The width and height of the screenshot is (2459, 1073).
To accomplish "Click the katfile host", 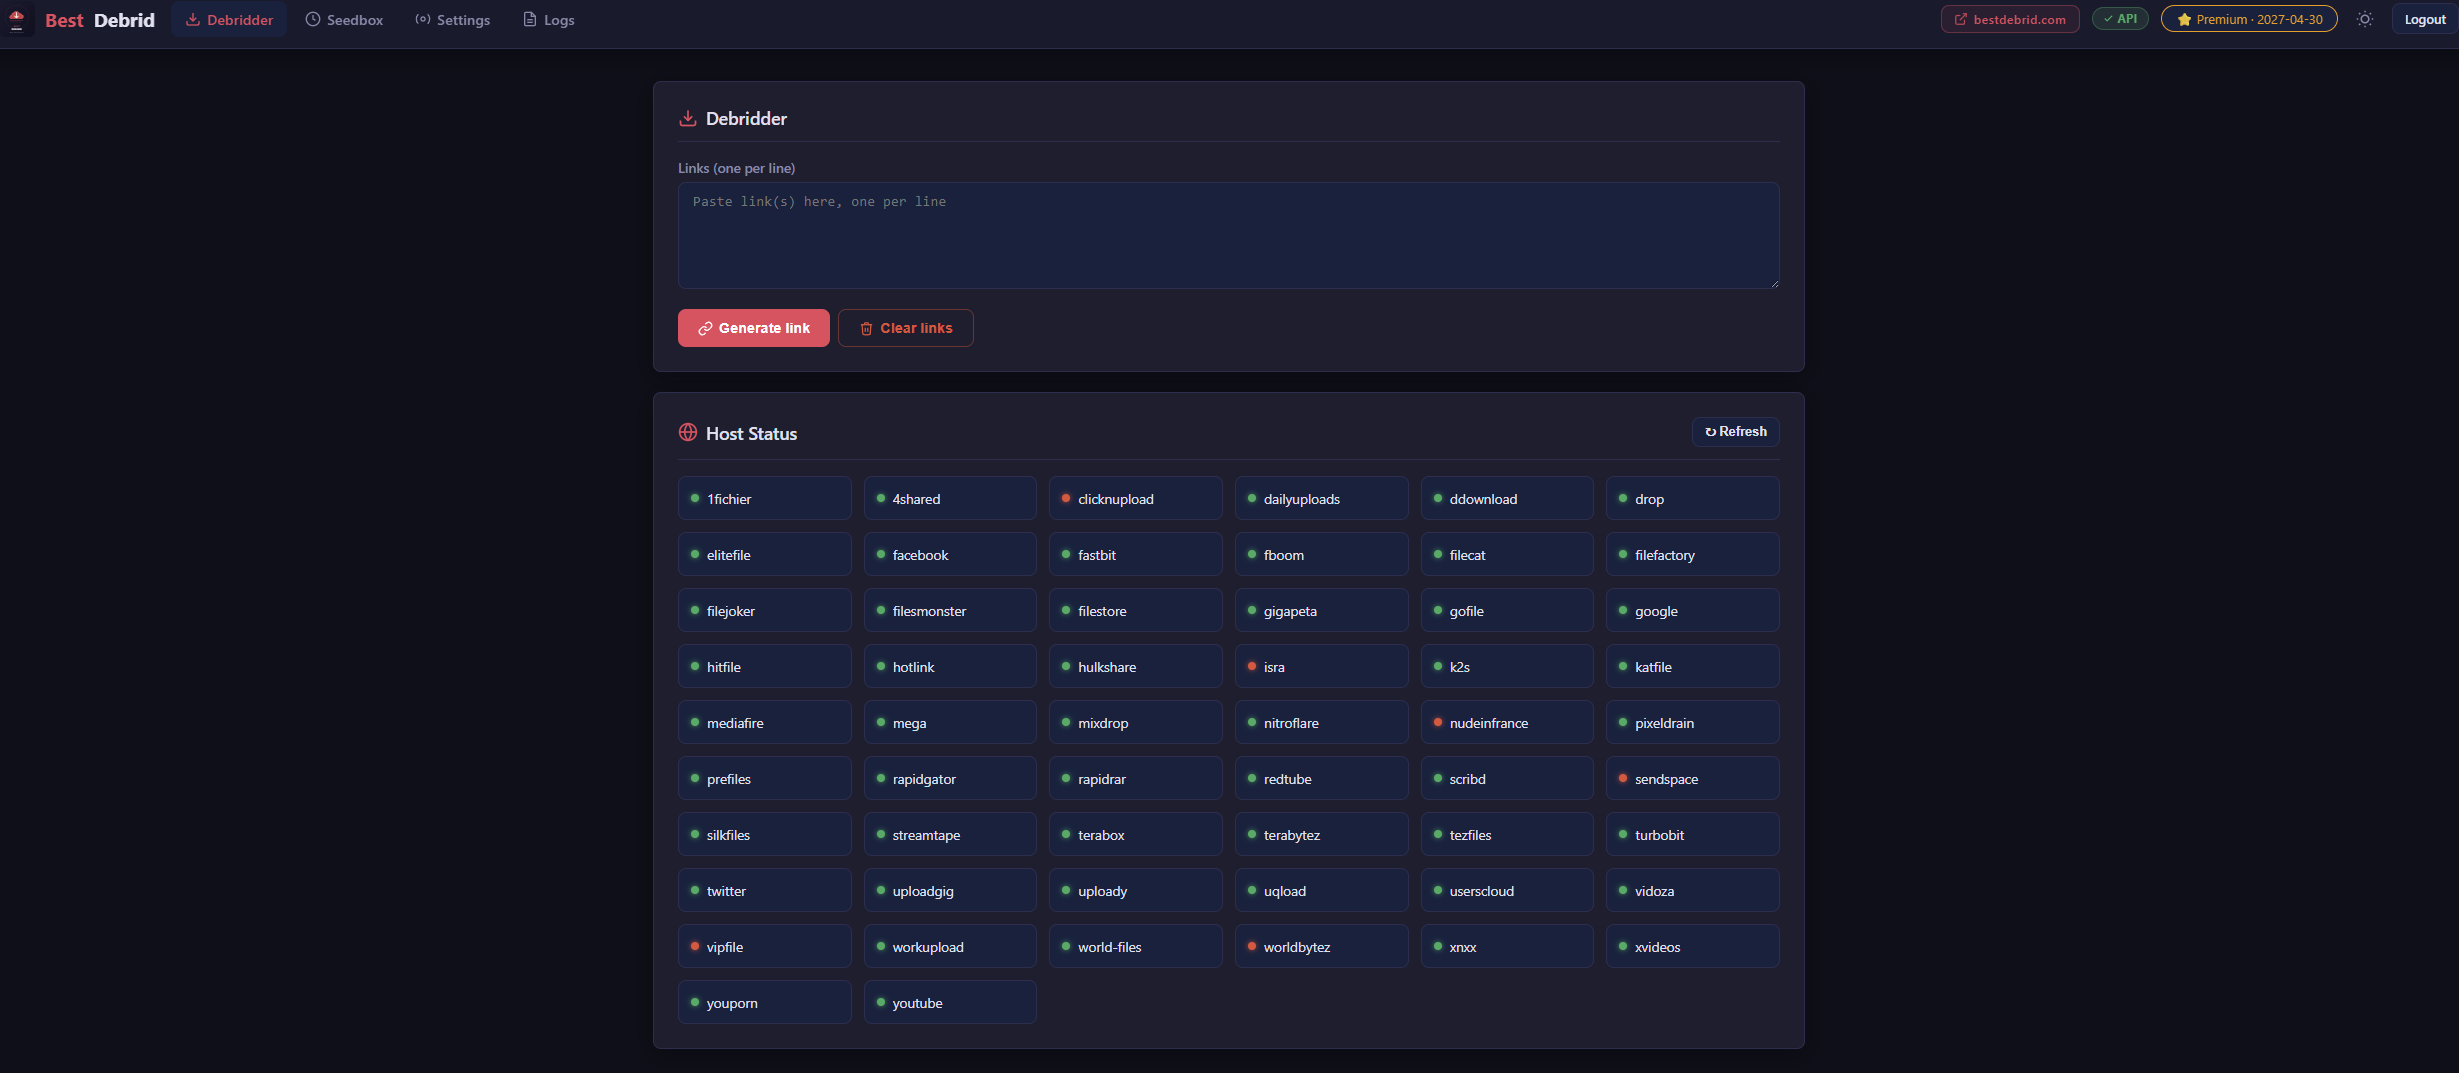I will click(1693, 666).
